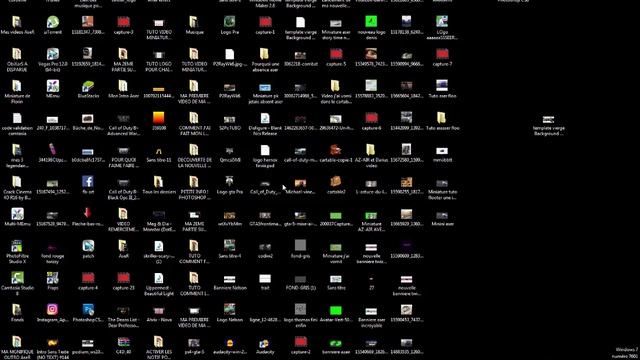Select the Fleche-bas red arrow file
Viewport: 640px width, 360px height.
[88, 213]
